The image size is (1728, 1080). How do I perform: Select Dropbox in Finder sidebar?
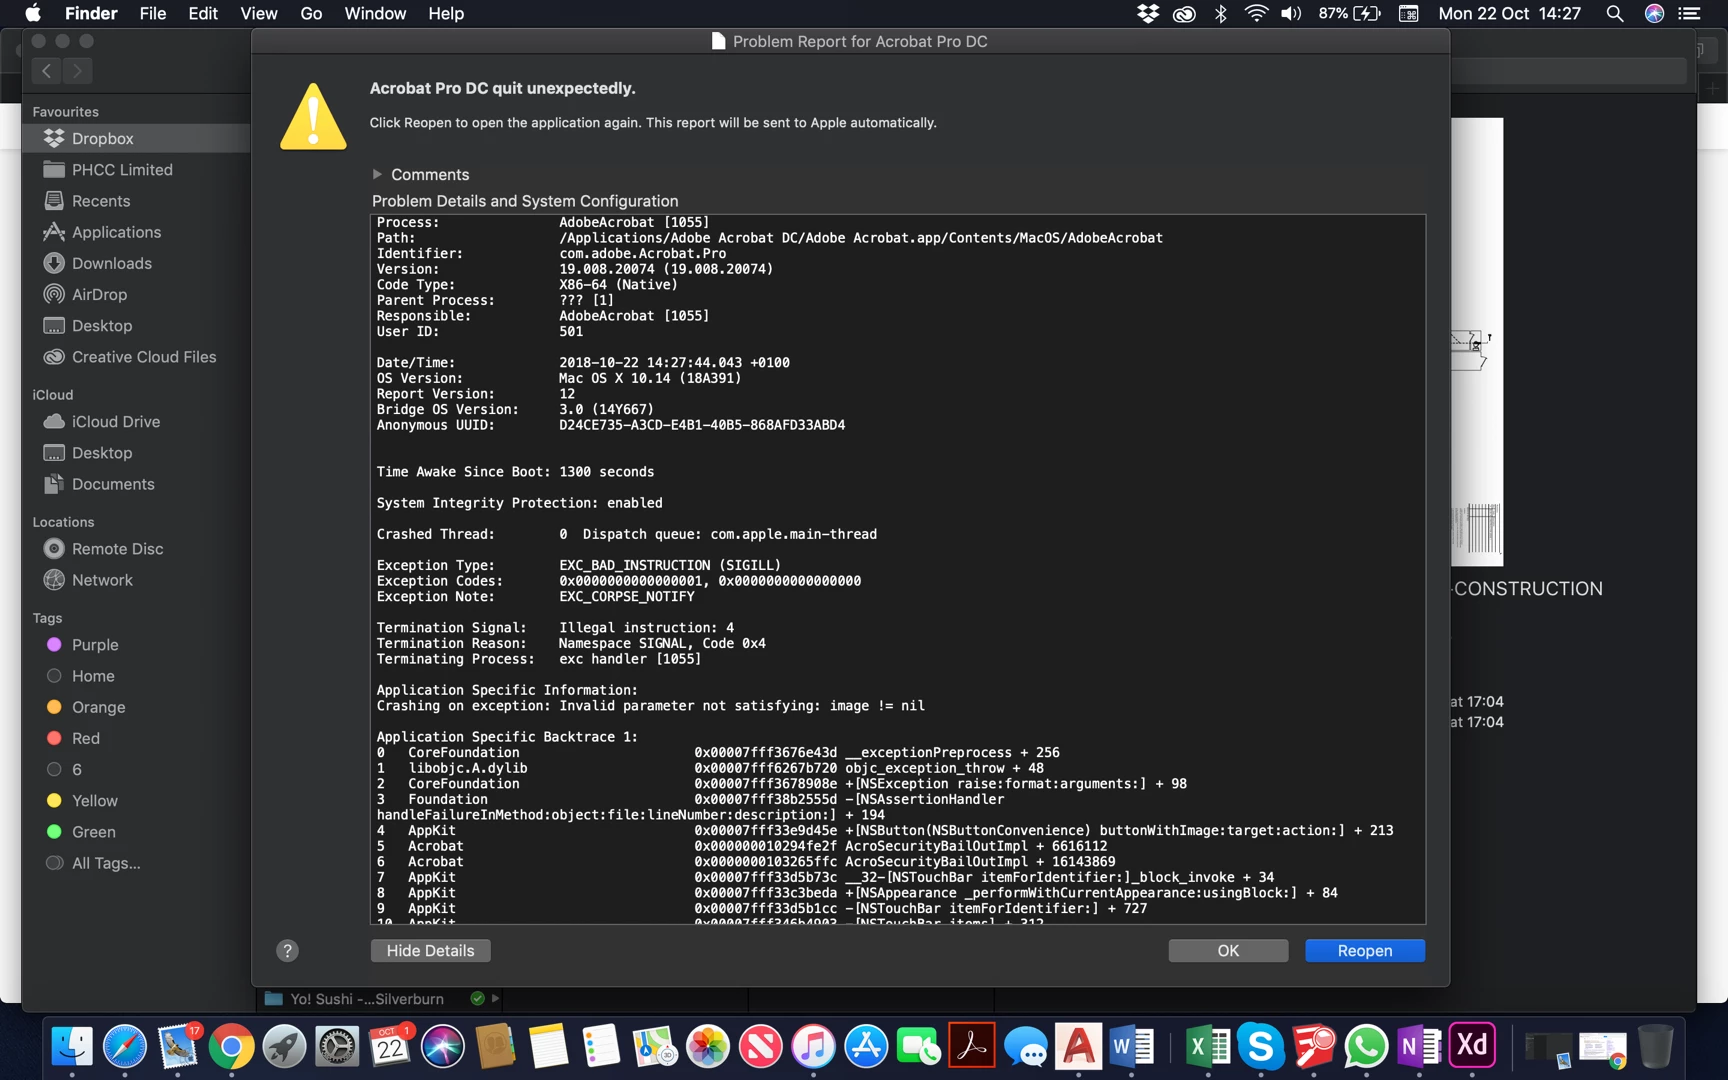[136, 138]
